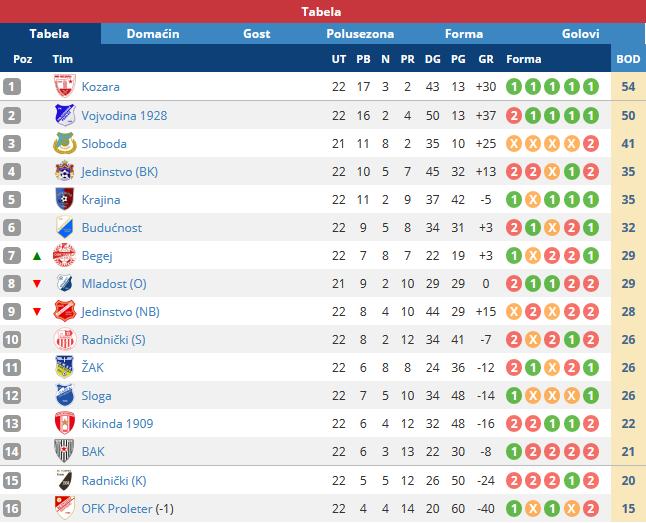
Task: Open the Jedinstvo (BK) team link
Action: (x=120, y=171)
